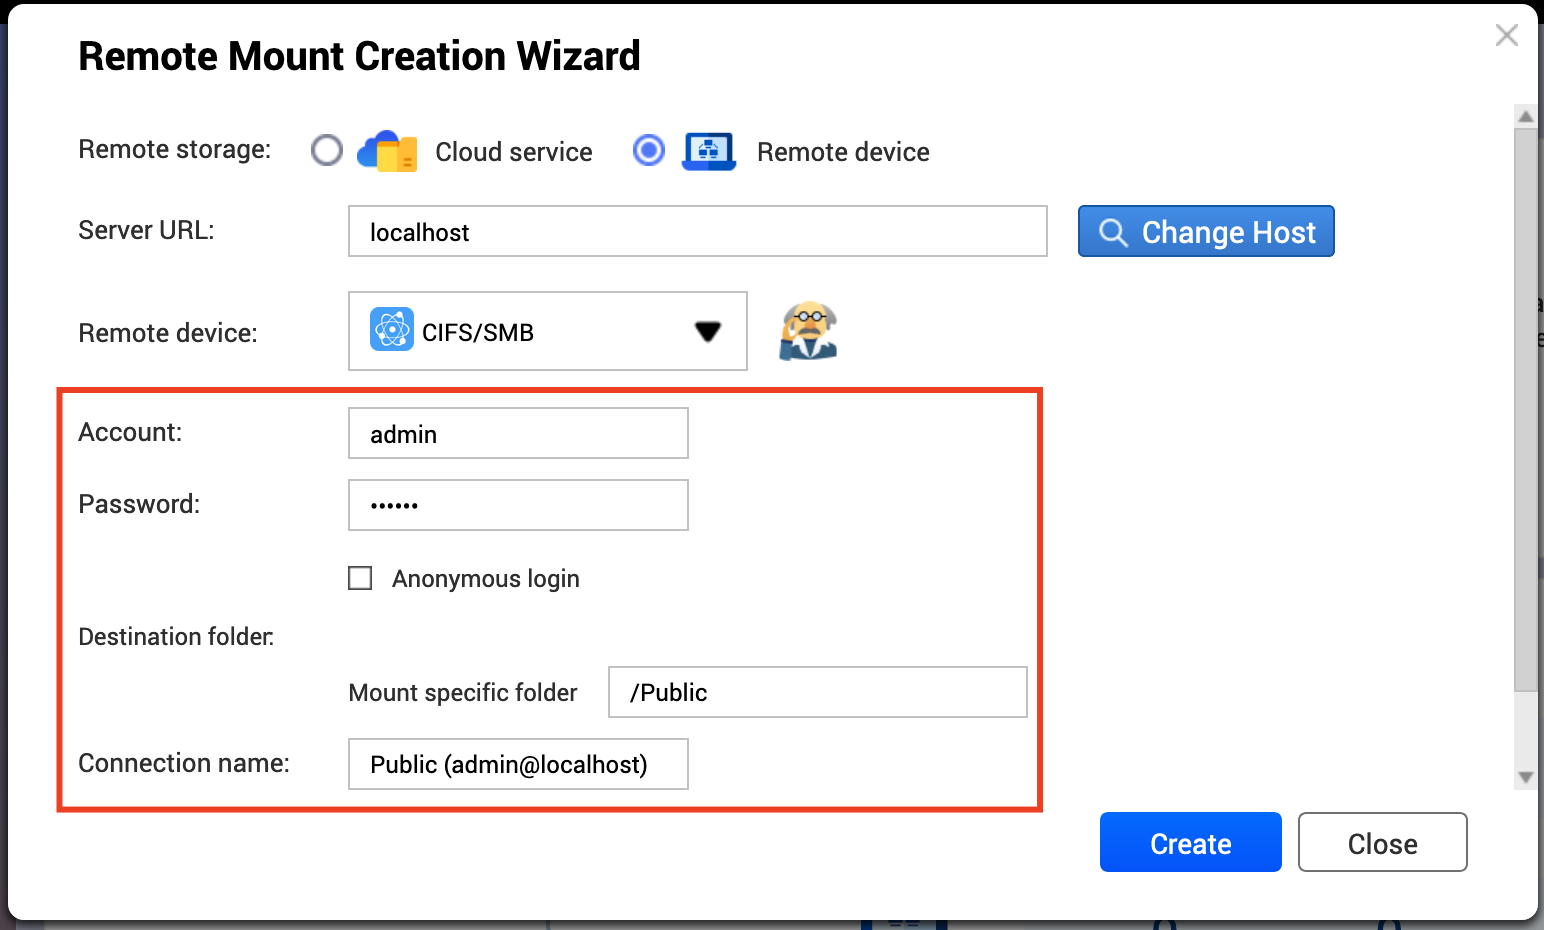The width and height of the screenshot is (1544, 930).
Task: Click the scrollbar up arrow
Action: pos(1525,117)
